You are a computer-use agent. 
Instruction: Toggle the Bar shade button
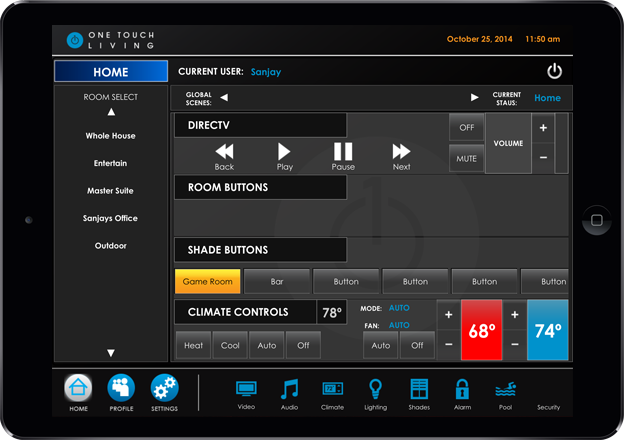pos(277,281)
